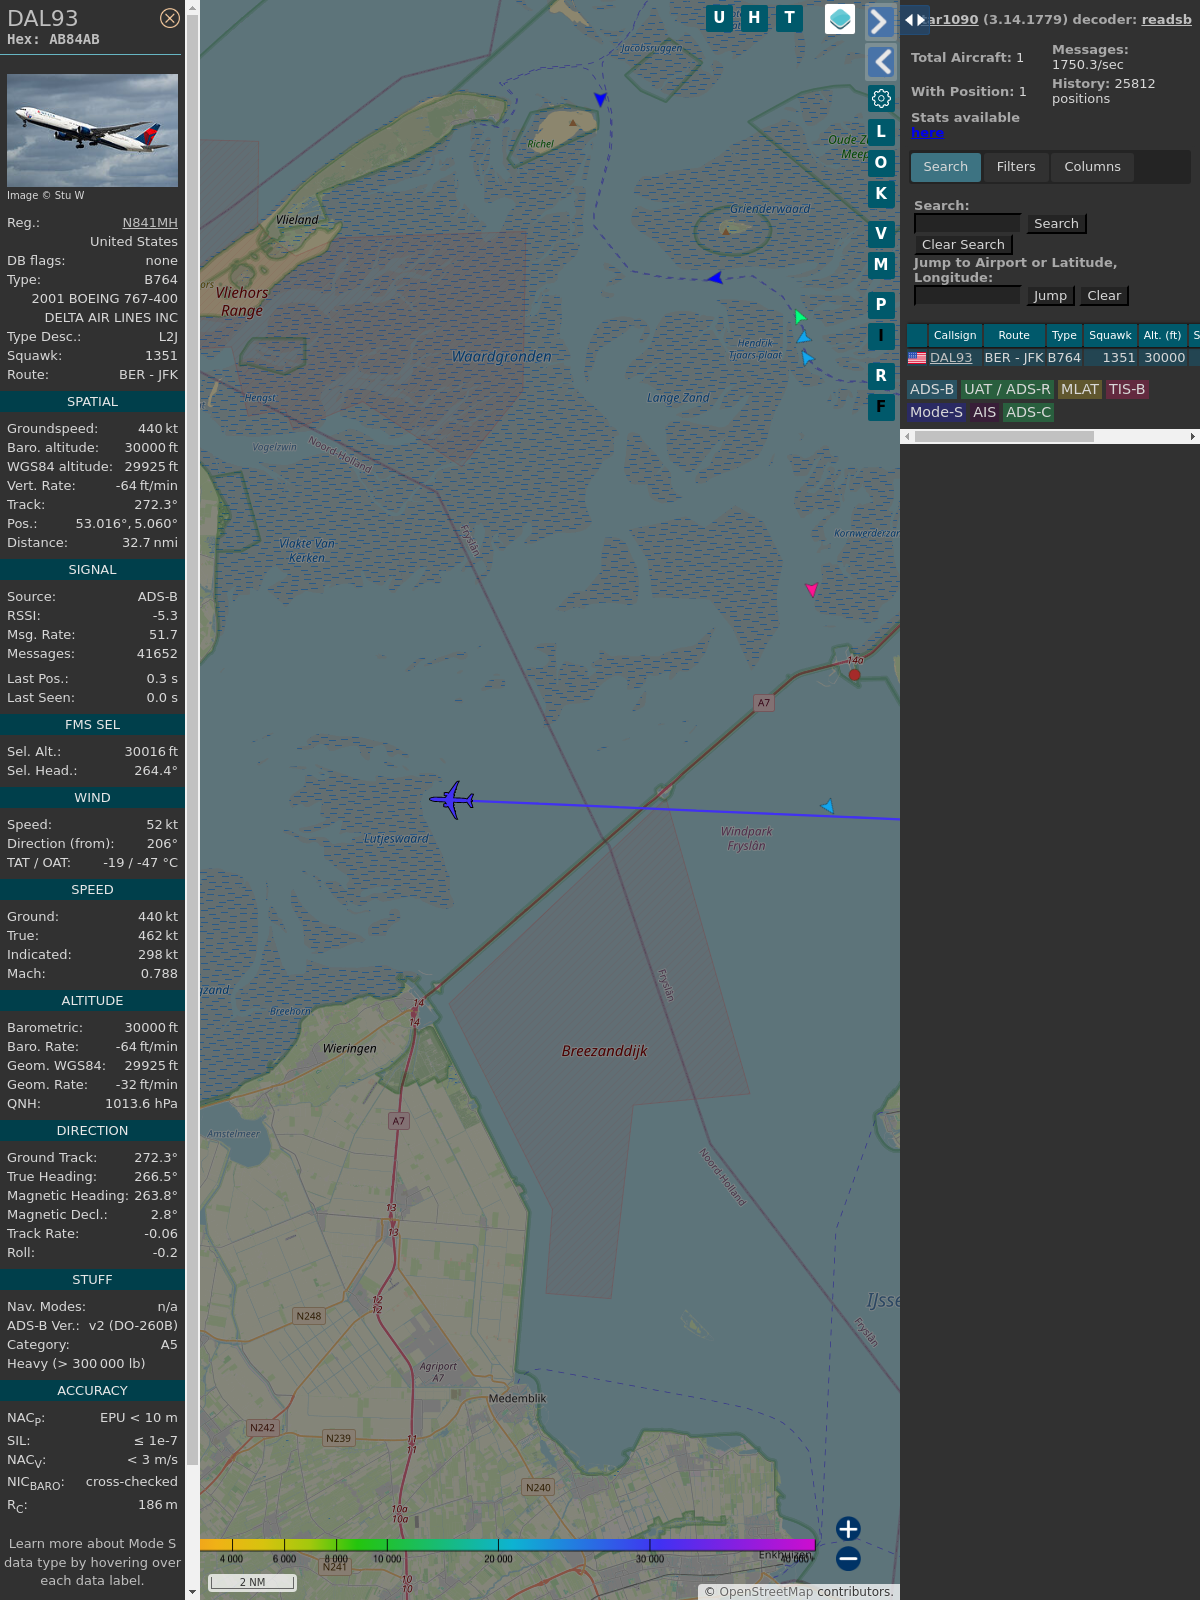Toggle the M map option
The height and width of the screenshot is (1600, 1200).
(881, 265)
